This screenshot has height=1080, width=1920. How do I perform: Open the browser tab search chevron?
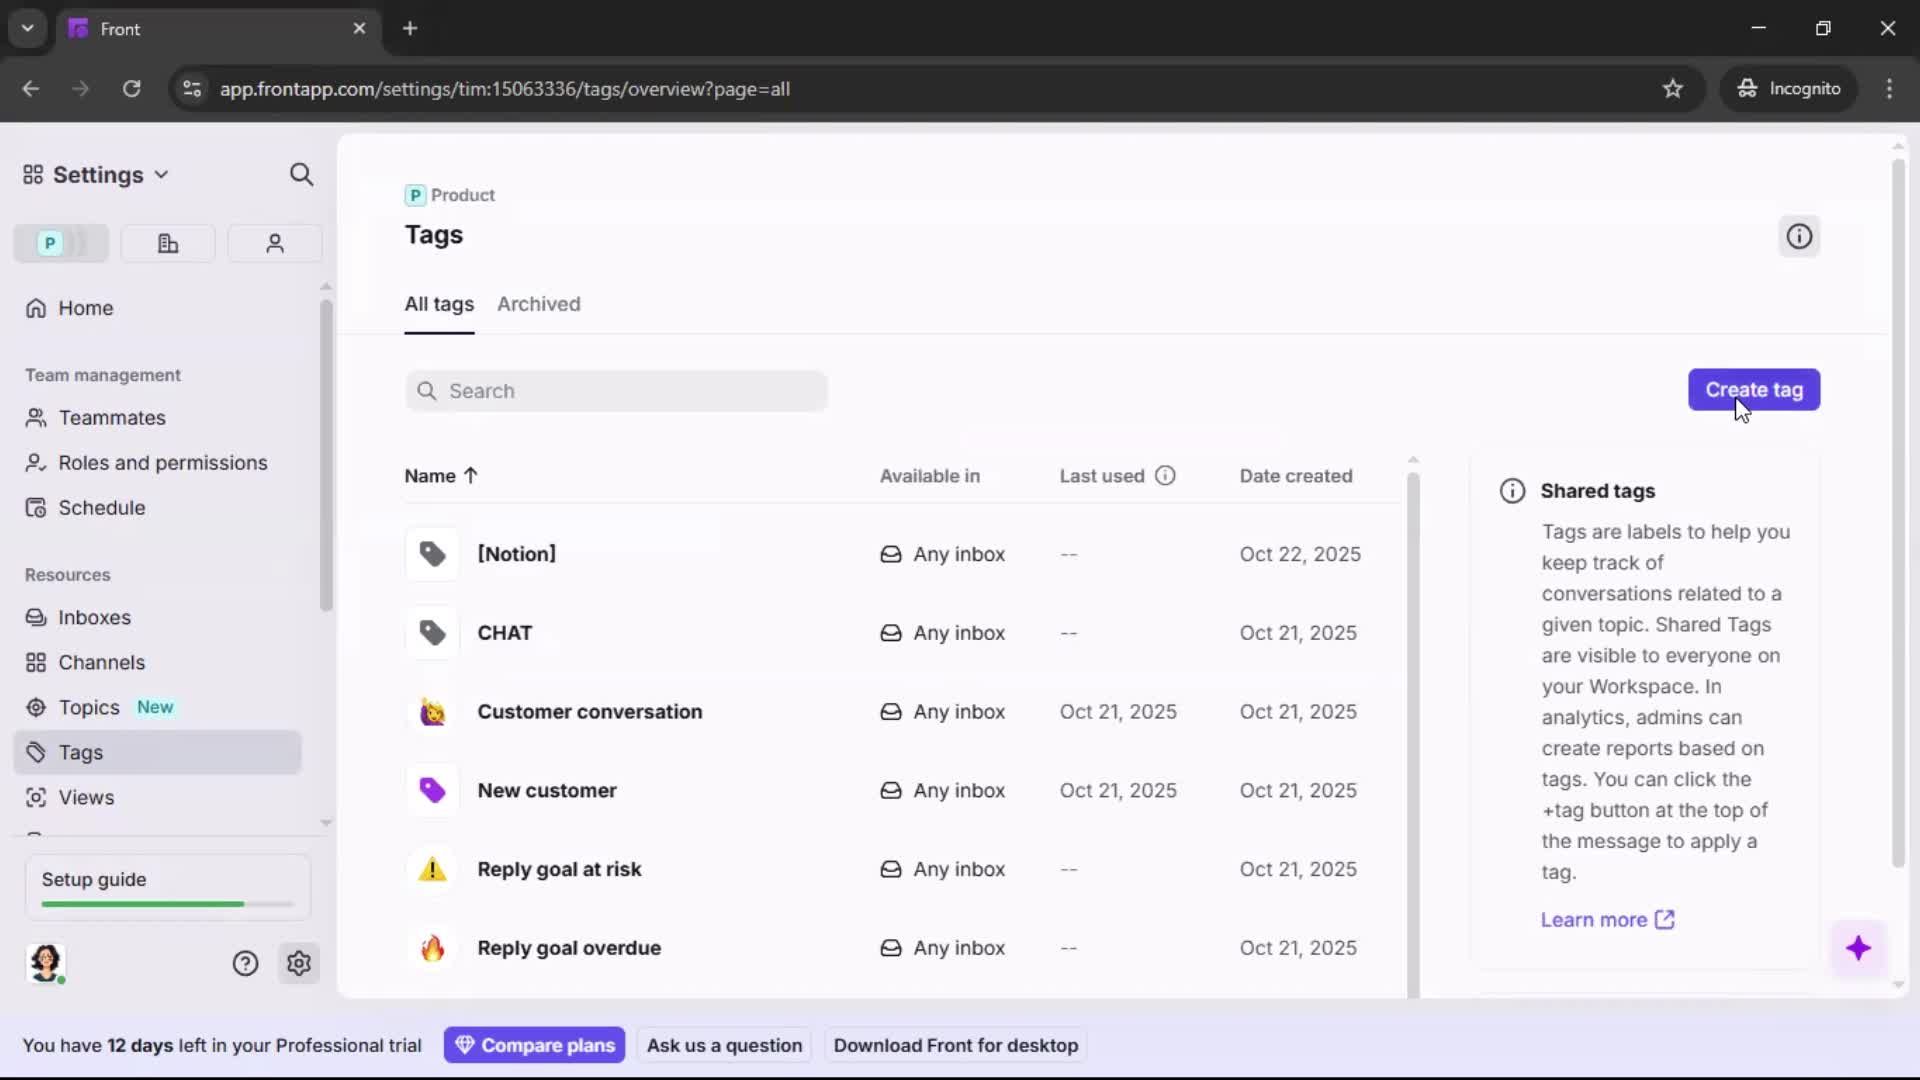[27, 28]
